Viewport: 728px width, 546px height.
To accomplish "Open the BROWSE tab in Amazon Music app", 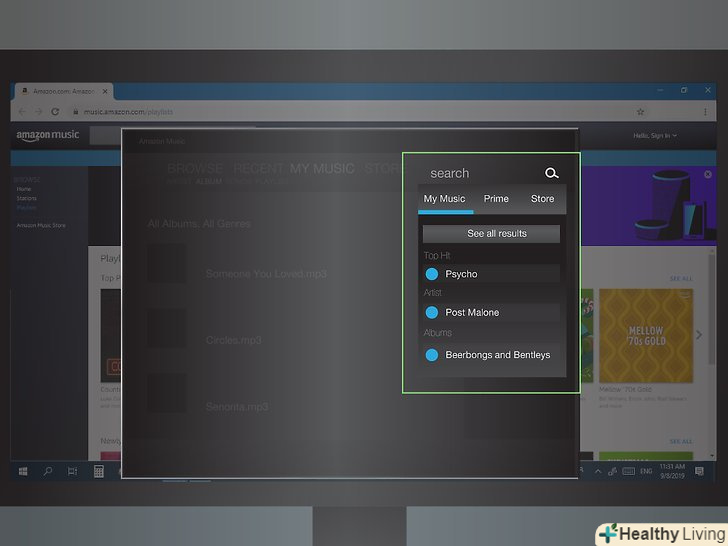I will 195,168.
